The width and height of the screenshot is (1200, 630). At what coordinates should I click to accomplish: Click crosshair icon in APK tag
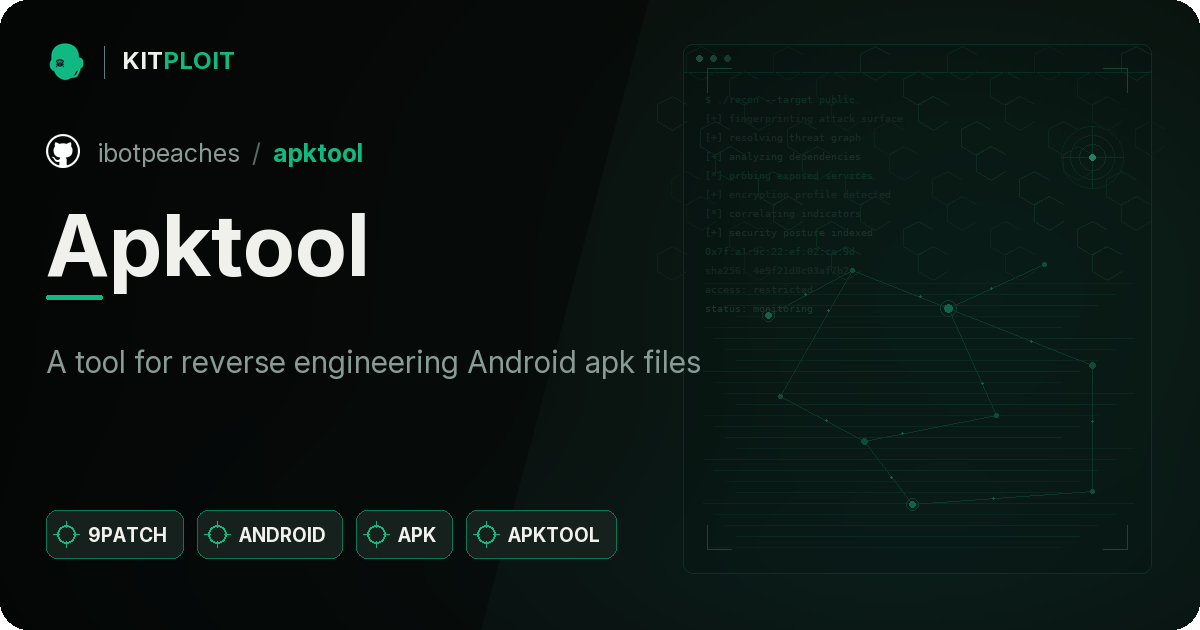coord(377,535)
